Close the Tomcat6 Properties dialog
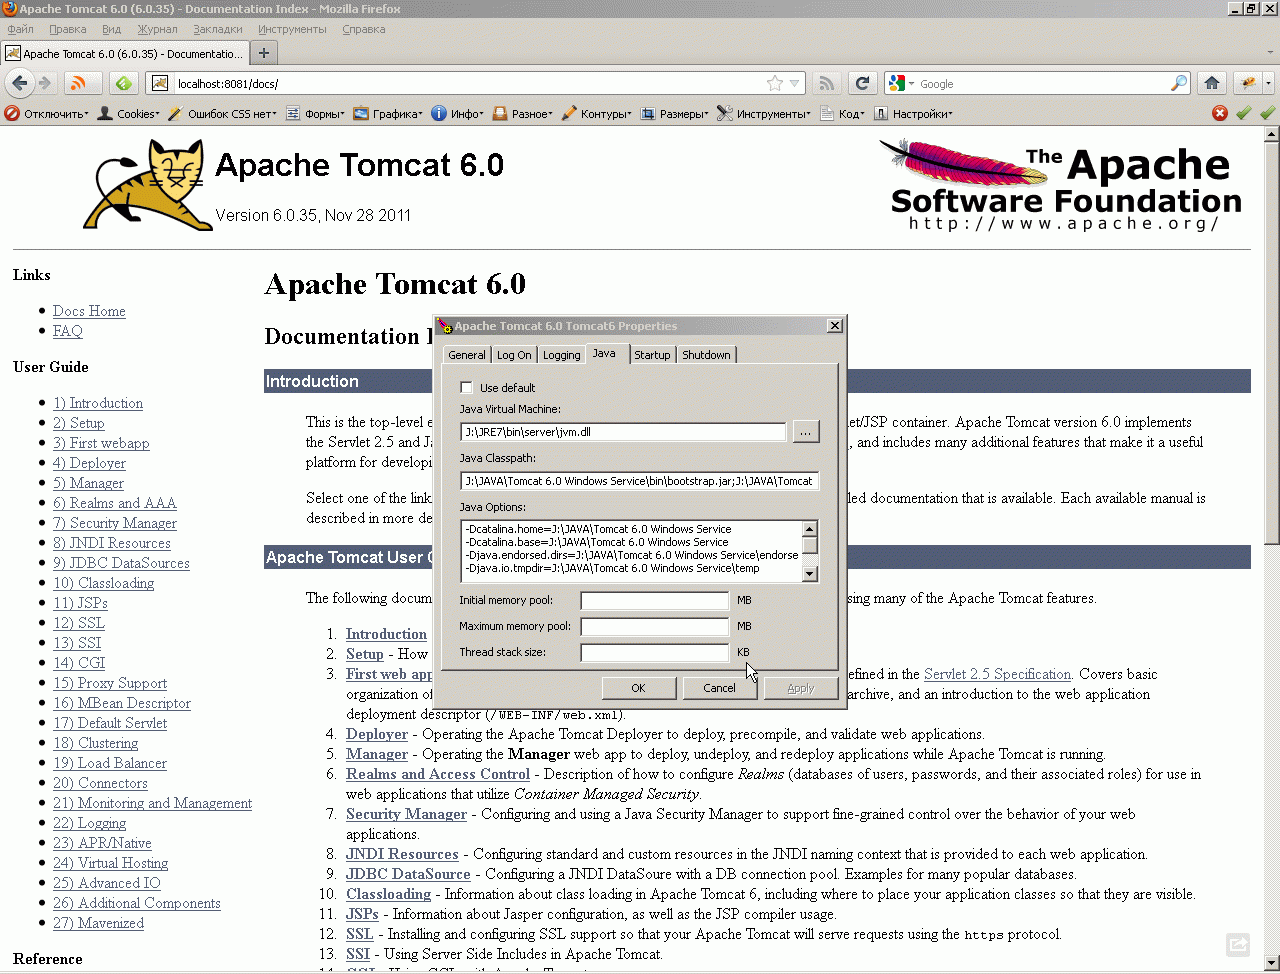1280x974 pixels. 835,326
